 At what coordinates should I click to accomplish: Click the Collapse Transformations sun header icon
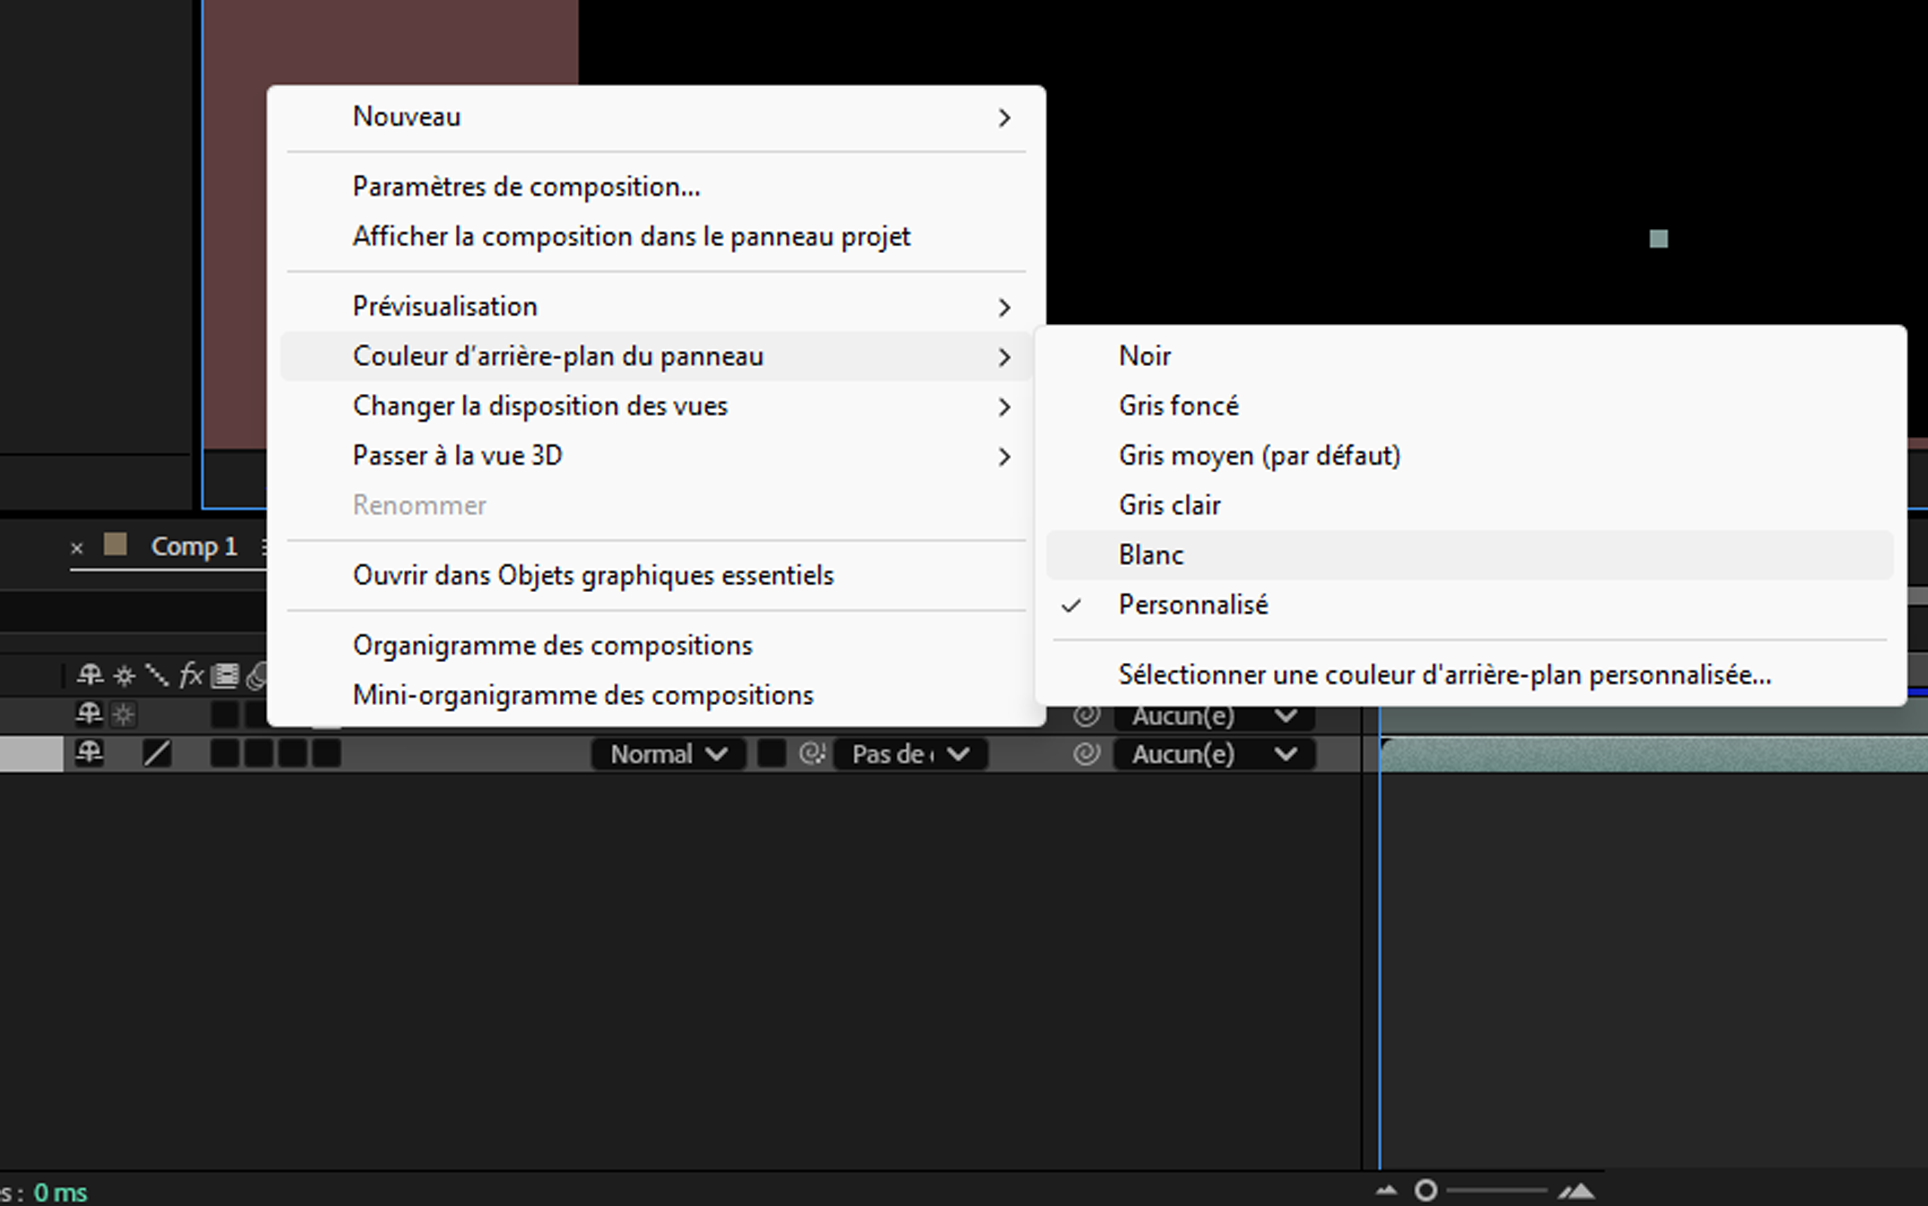tap(124, 676)
